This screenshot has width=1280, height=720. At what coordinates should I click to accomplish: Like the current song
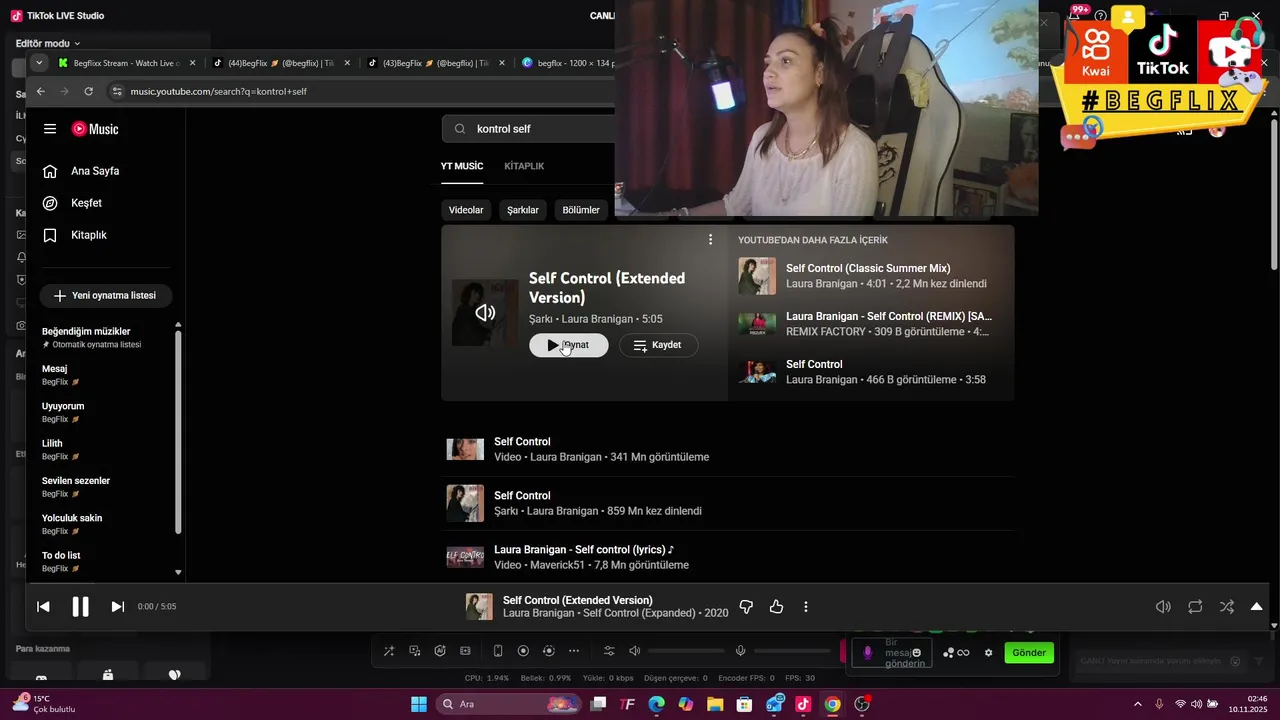point(776,606)
